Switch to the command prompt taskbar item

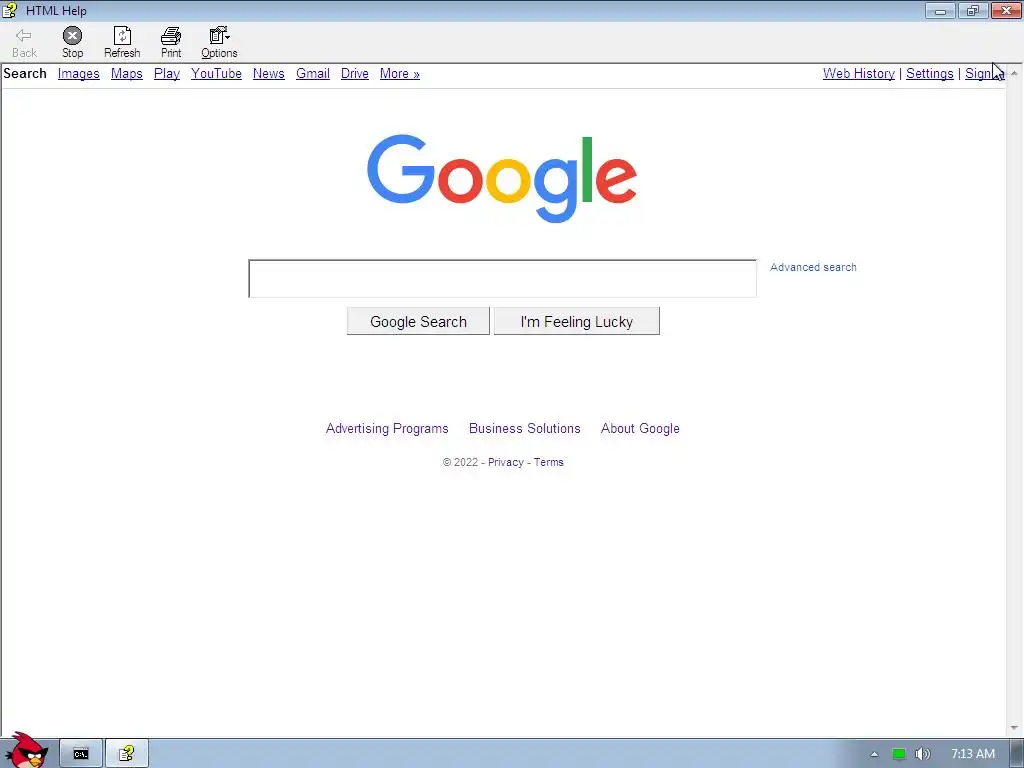81,754
